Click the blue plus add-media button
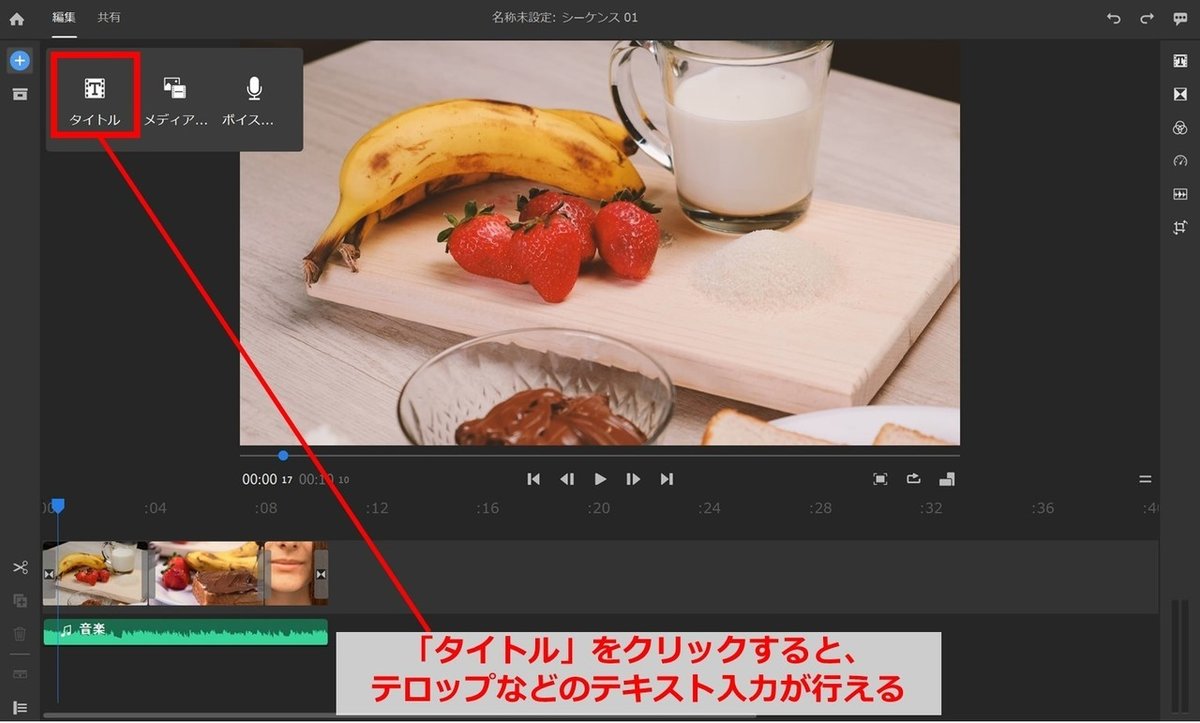 coord(20,61)
